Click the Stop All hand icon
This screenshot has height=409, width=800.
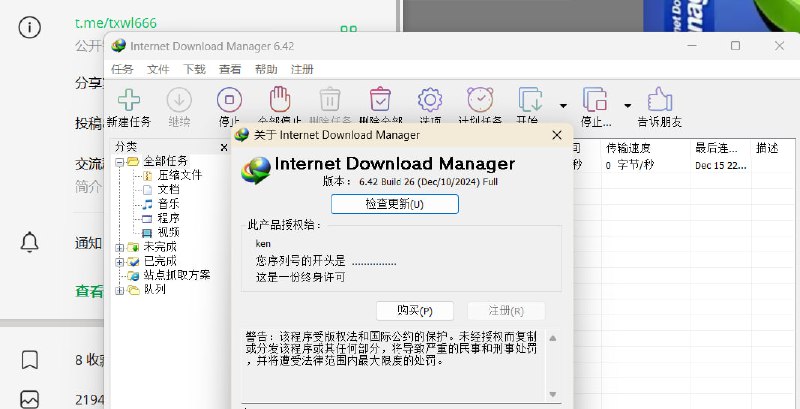(280, 99)
